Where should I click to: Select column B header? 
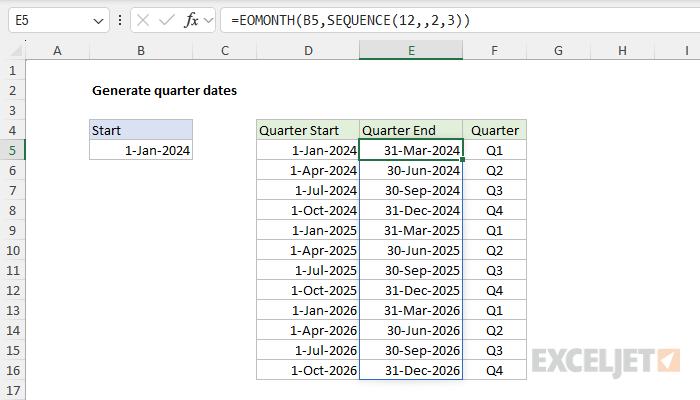tap(141, 50)
